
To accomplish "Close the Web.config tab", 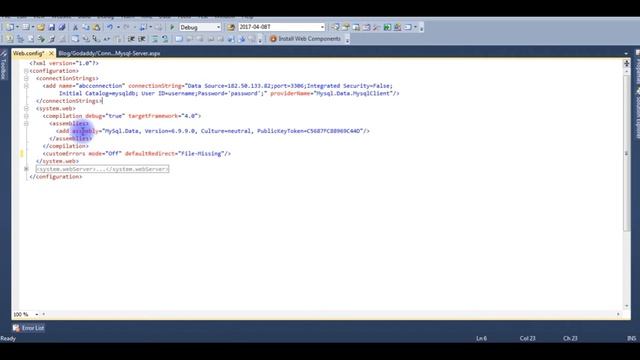I will 51,53.
